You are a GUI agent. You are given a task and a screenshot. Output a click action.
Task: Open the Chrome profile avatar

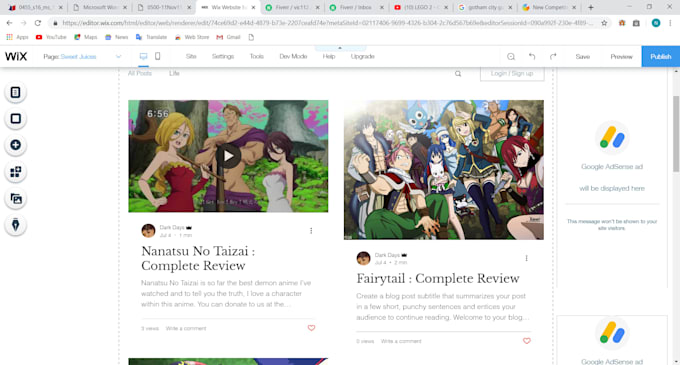coord(656,23)
